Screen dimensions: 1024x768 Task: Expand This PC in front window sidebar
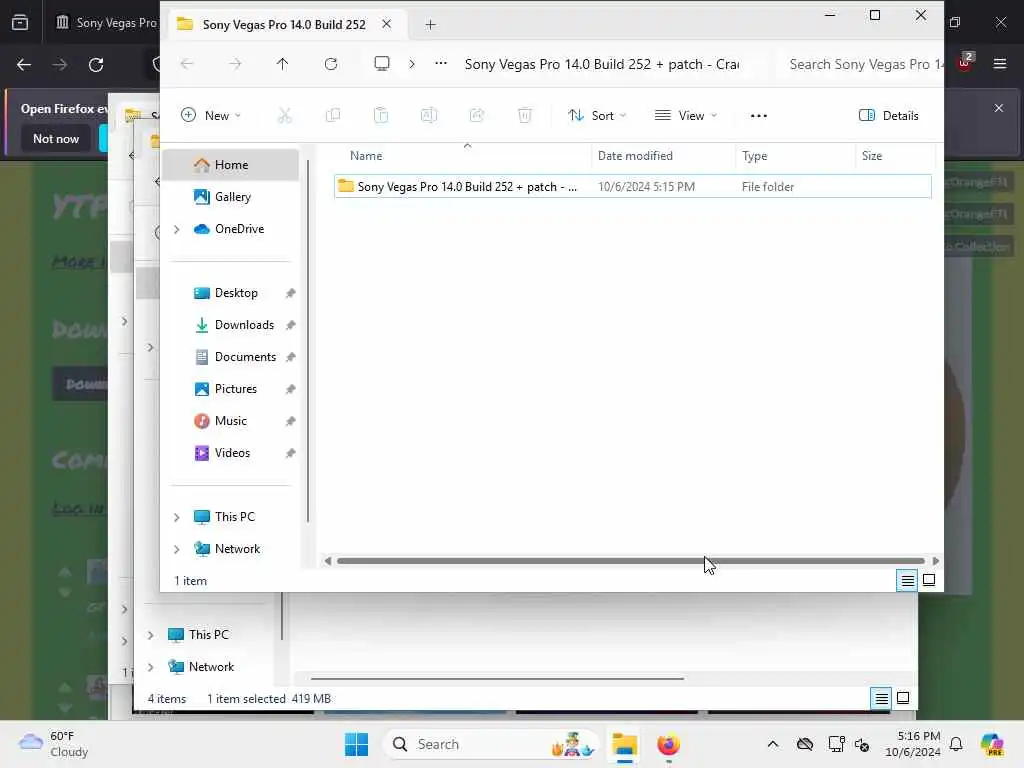[x=176, y=517]
